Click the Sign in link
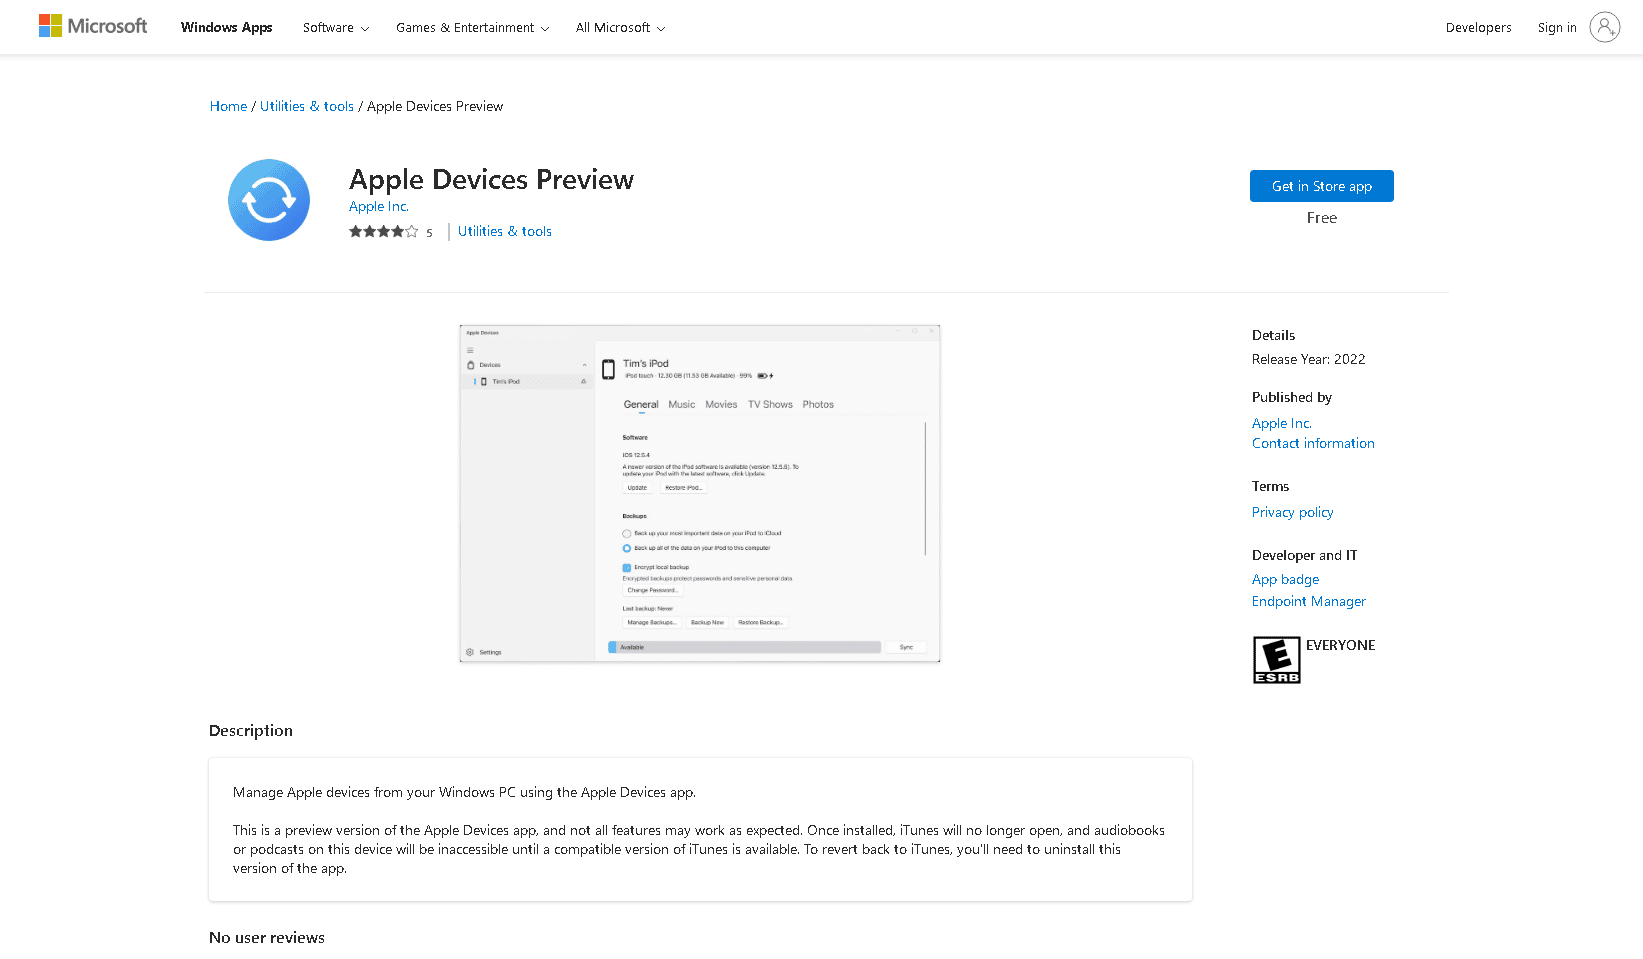 [1556, 28]
